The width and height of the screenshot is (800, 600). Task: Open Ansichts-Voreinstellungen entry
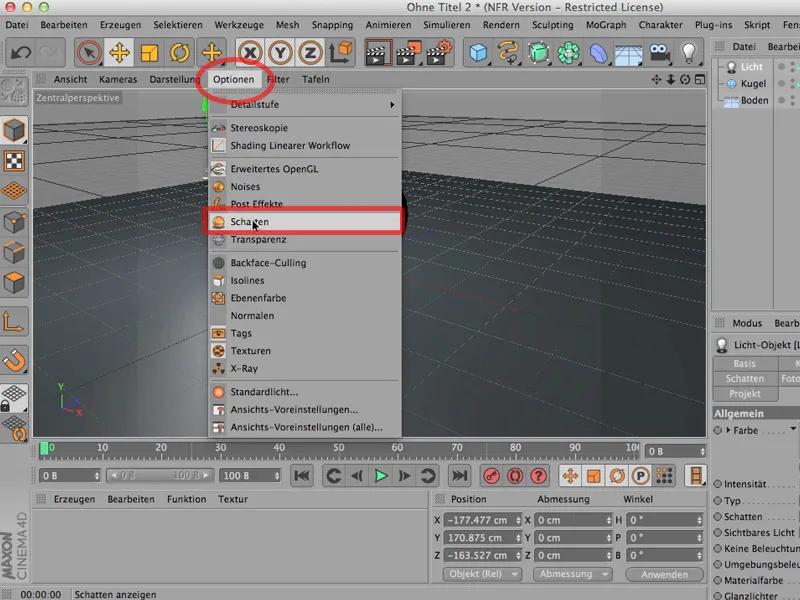click(304, 410)
